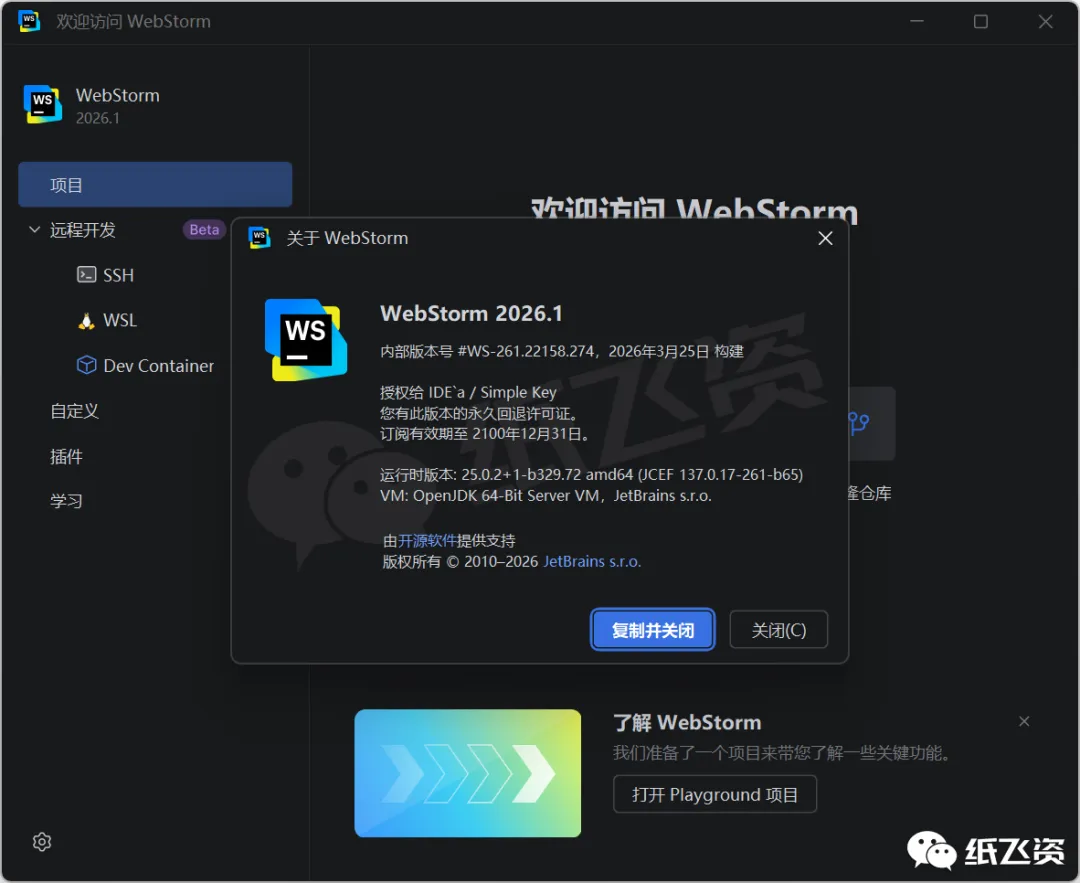Click the 了解 WebStorm heading

tap(687, 723)
